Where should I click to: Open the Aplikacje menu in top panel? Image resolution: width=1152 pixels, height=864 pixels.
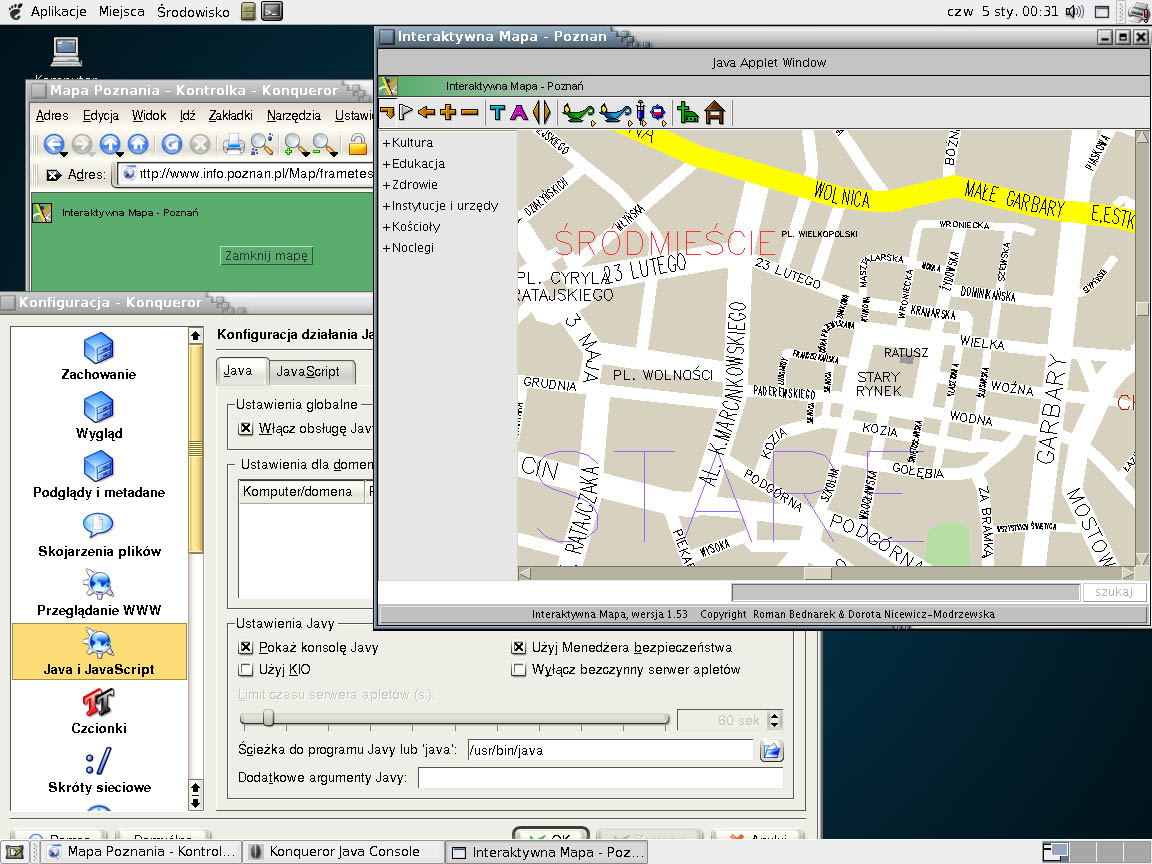pos(59,11)
